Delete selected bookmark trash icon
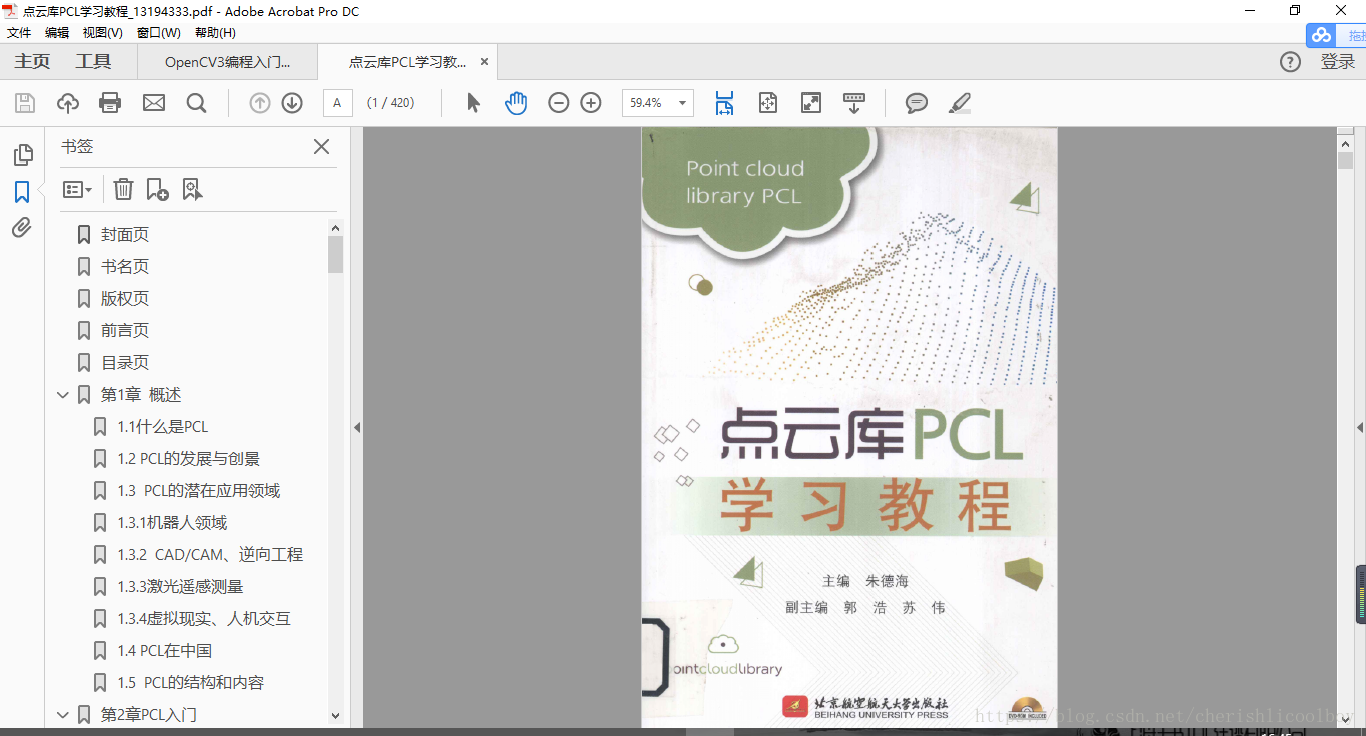The width and height of the screenshot is (1366, 736). click(123, 189)
